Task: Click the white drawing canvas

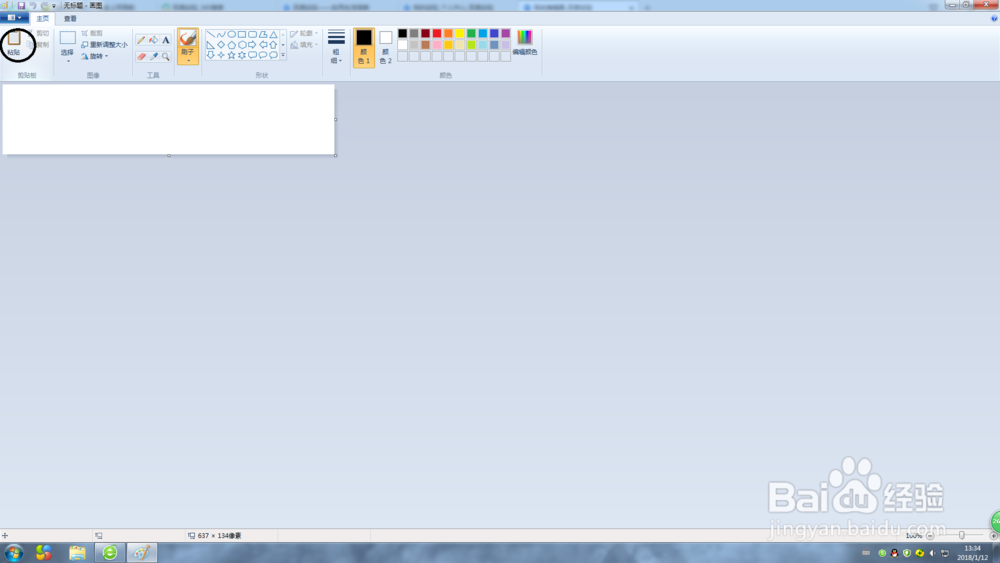Action: click(x=168, y=119)
